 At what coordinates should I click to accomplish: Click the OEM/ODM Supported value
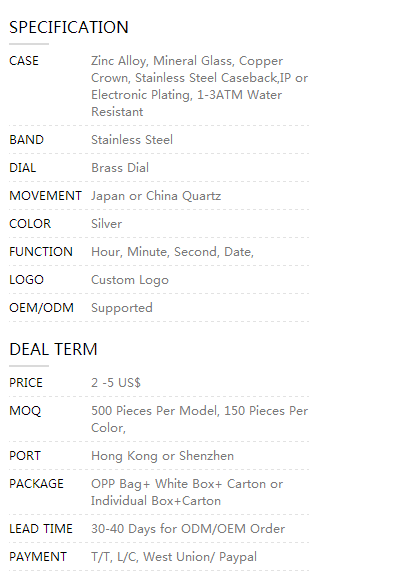coord(122,308)
